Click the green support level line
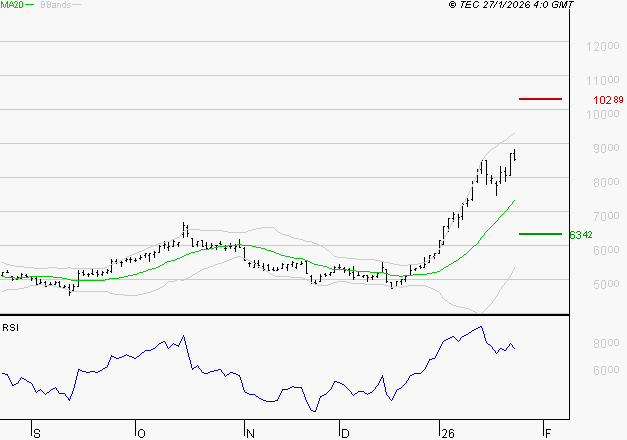627x440 pixels. pos(540,234)
